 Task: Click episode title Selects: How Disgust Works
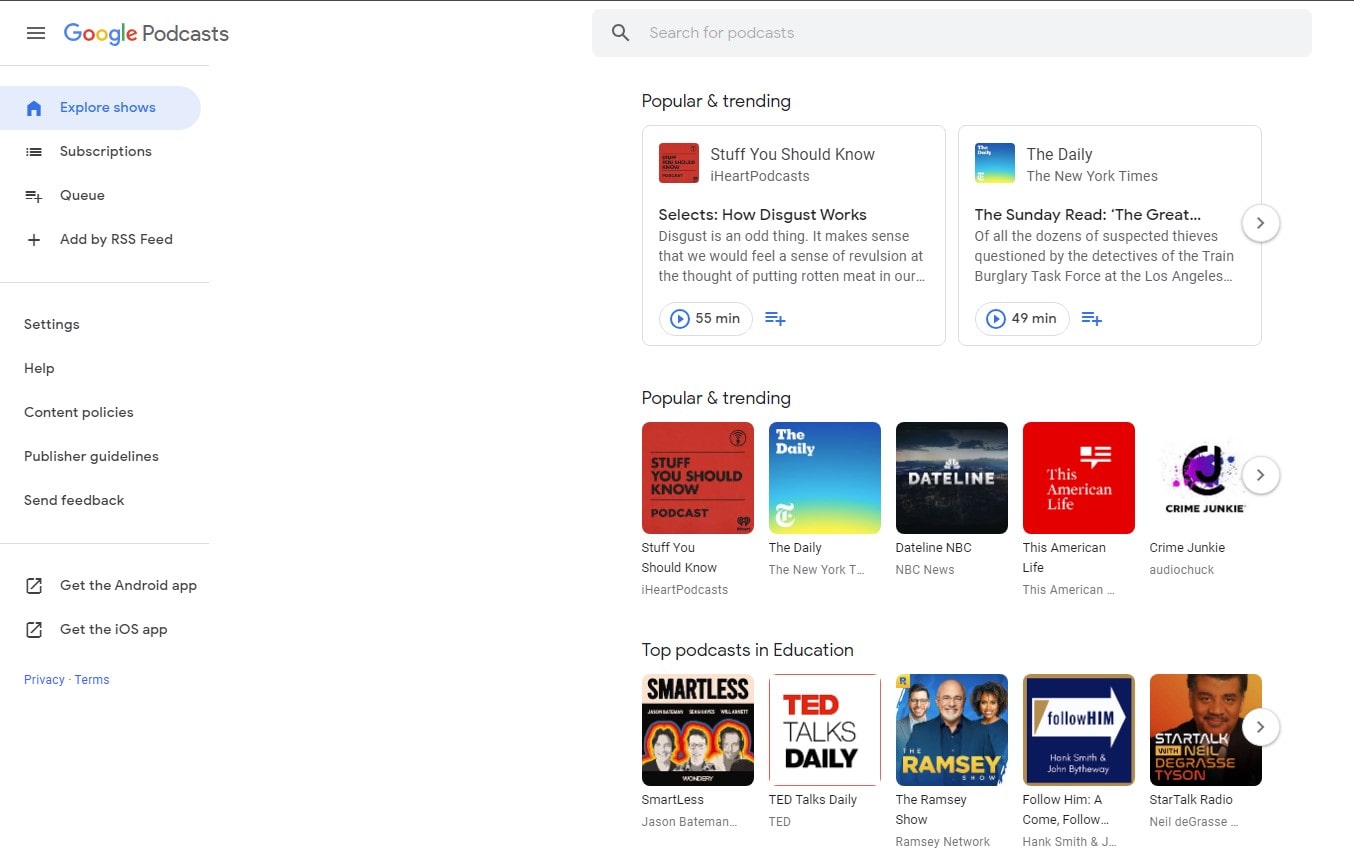(762, 215)
